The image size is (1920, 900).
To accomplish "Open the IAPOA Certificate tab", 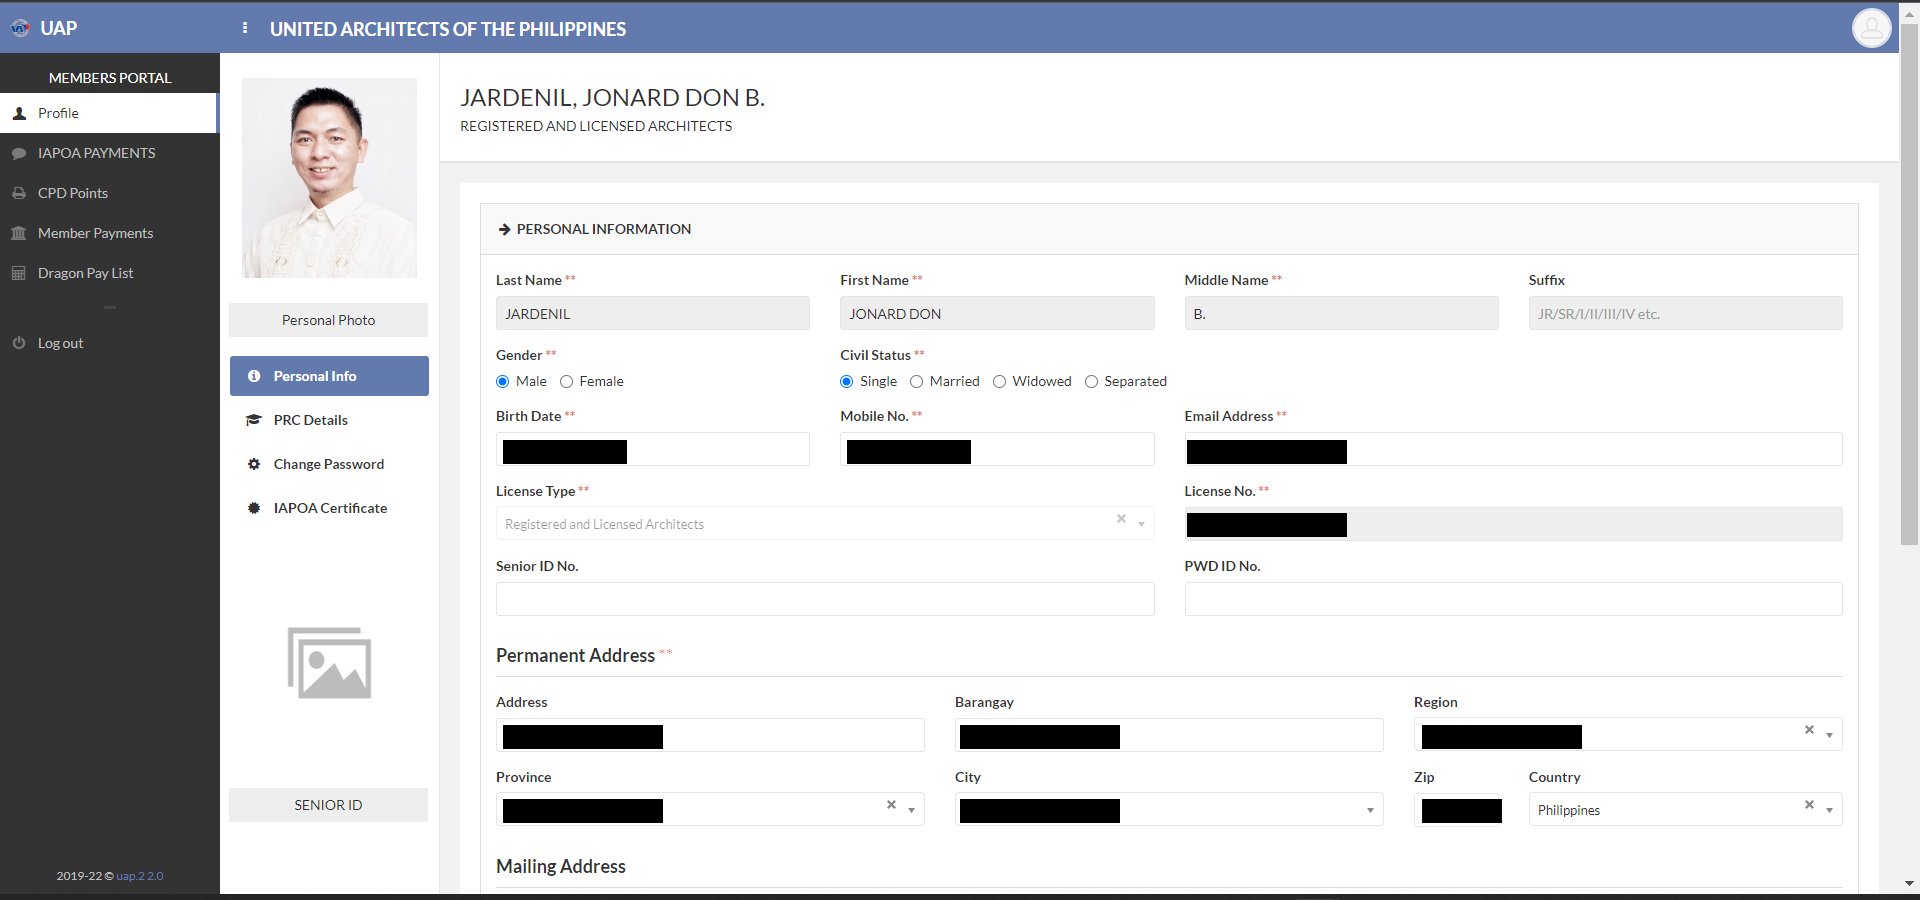I will (x=329, y=508).
